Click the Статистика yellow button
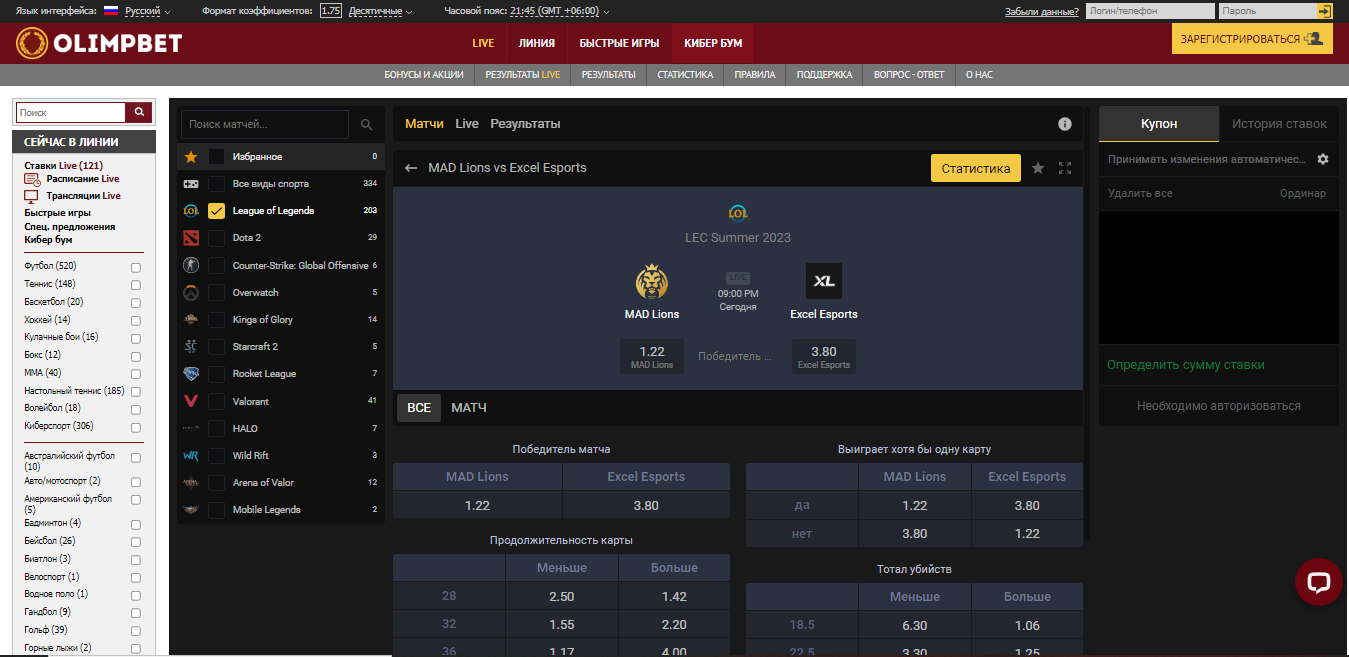 (x=976, y=168)
